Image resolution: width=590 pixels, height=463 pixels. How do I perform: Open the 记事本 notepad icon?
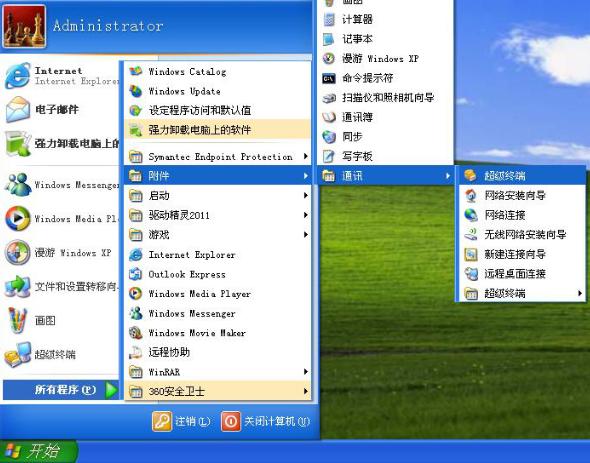point(329,39)
